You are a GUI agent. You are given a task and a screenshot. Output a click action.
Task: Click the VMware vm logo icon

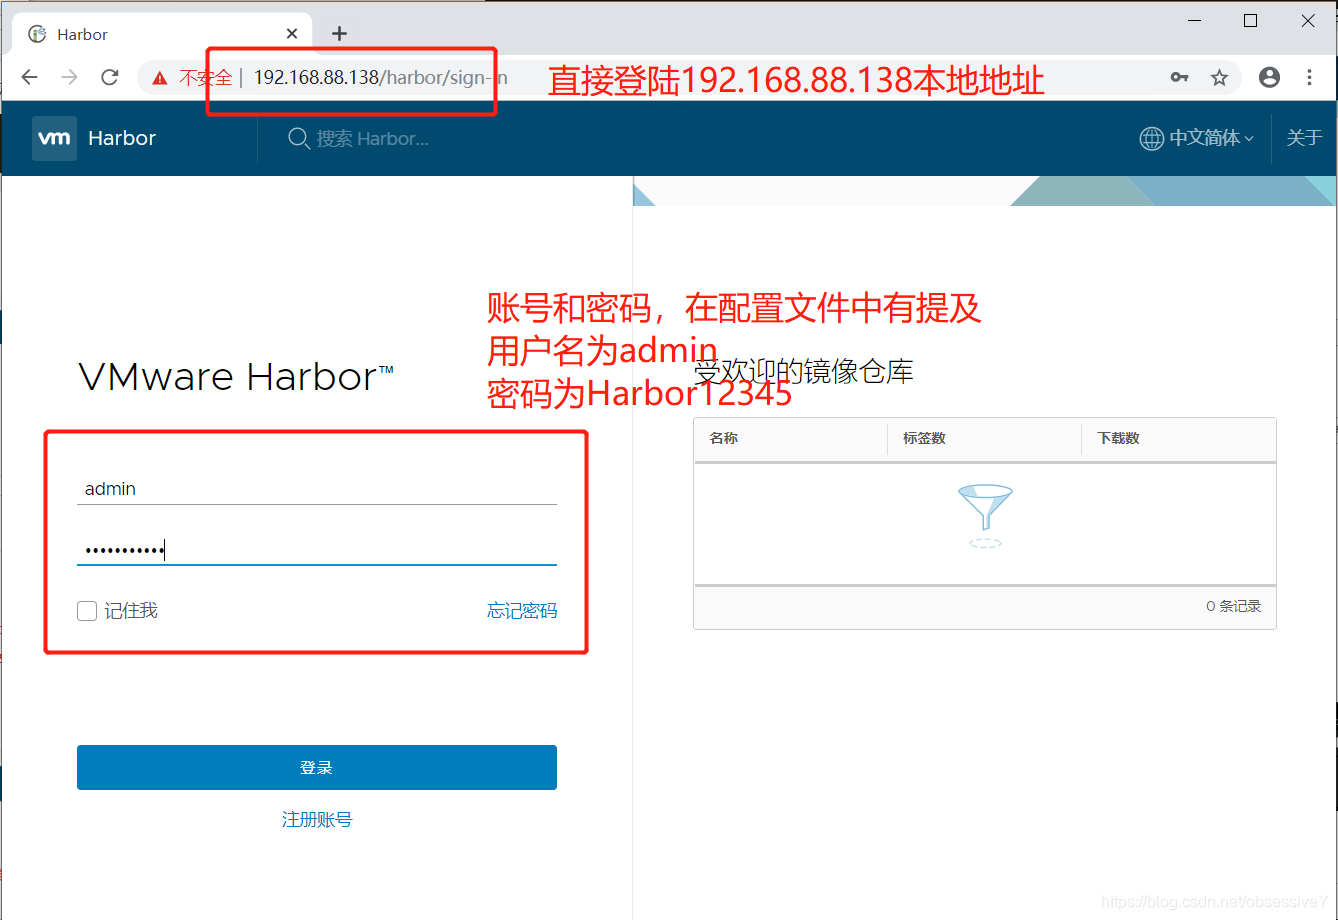54,138
